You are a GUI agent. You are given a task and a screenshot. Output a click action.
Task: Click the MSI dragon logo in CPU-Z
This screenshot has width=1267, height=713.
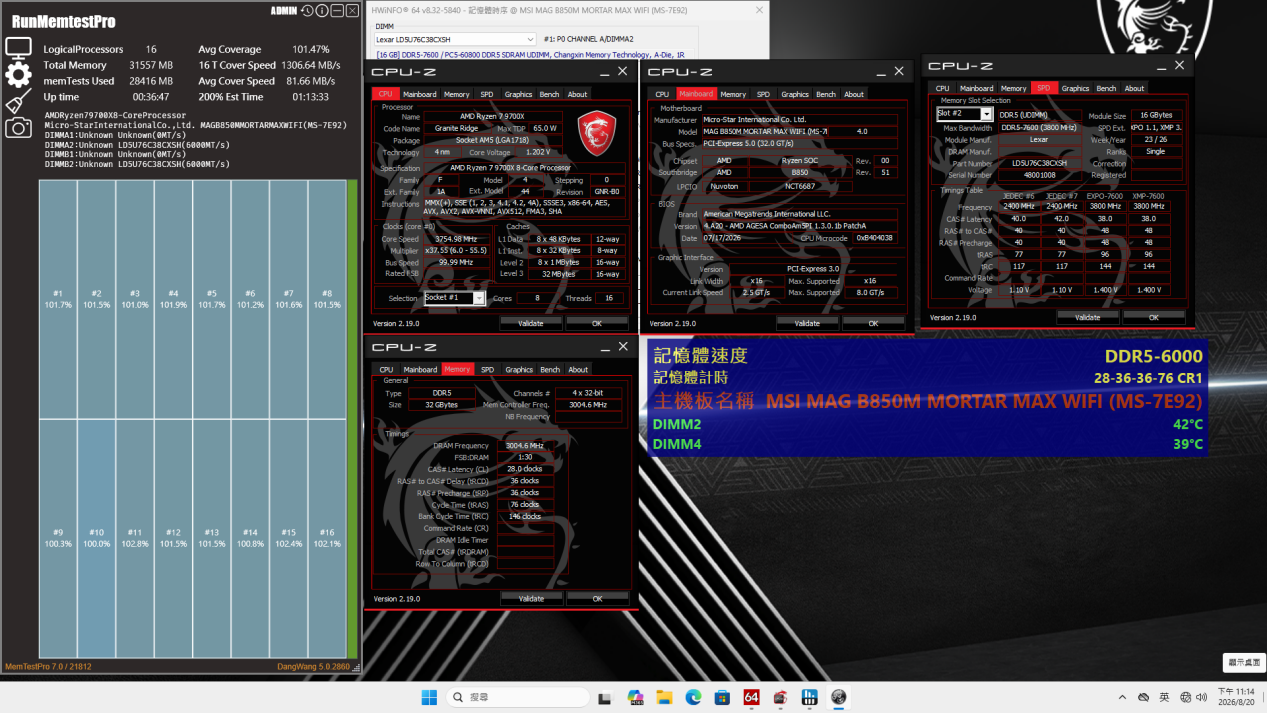tap(597, 133)
